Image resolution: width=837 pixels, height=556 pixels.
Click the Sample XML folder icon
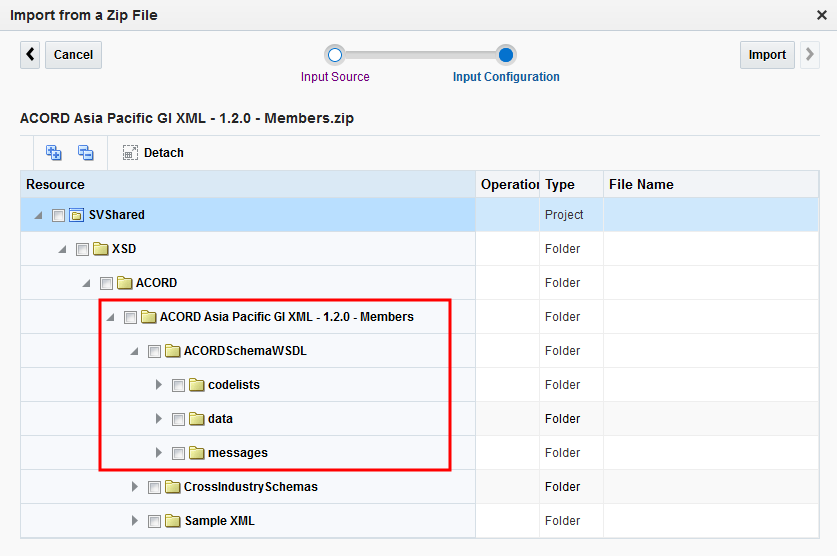point(172,521)
